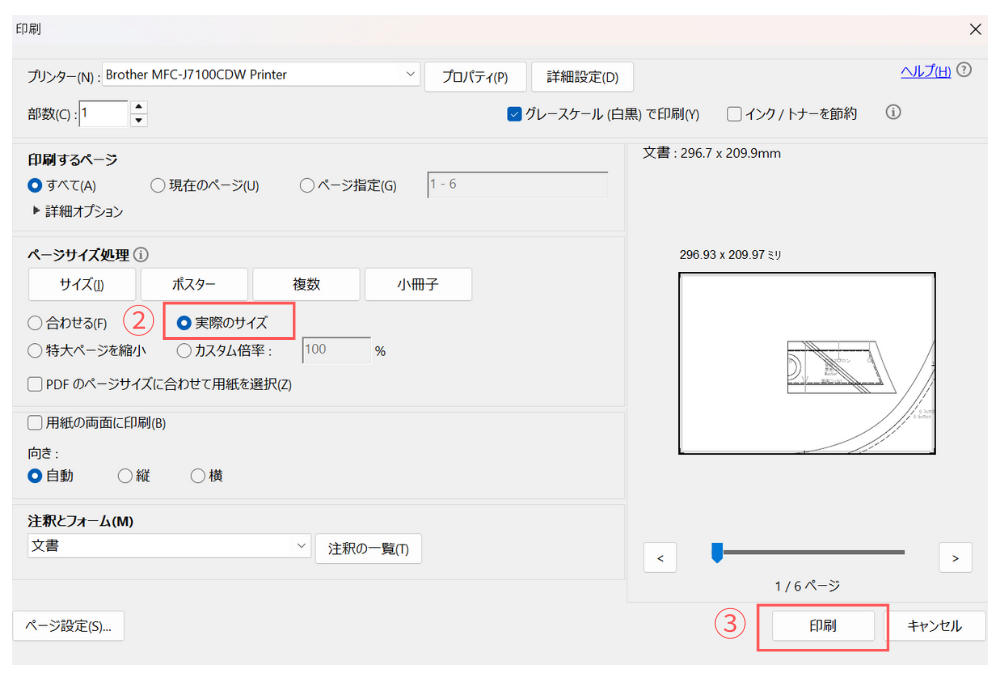This screenshot has width=1000, height=680.
Task: Click the info icon beside ink/toner saving
Action: (894, 113)
